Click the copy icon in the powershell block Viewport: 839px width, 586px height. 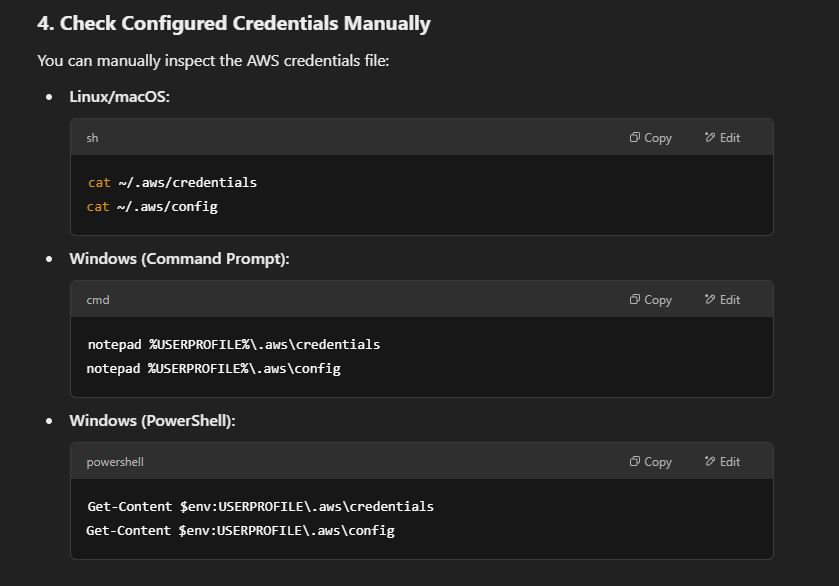click(x=635, y=462)
